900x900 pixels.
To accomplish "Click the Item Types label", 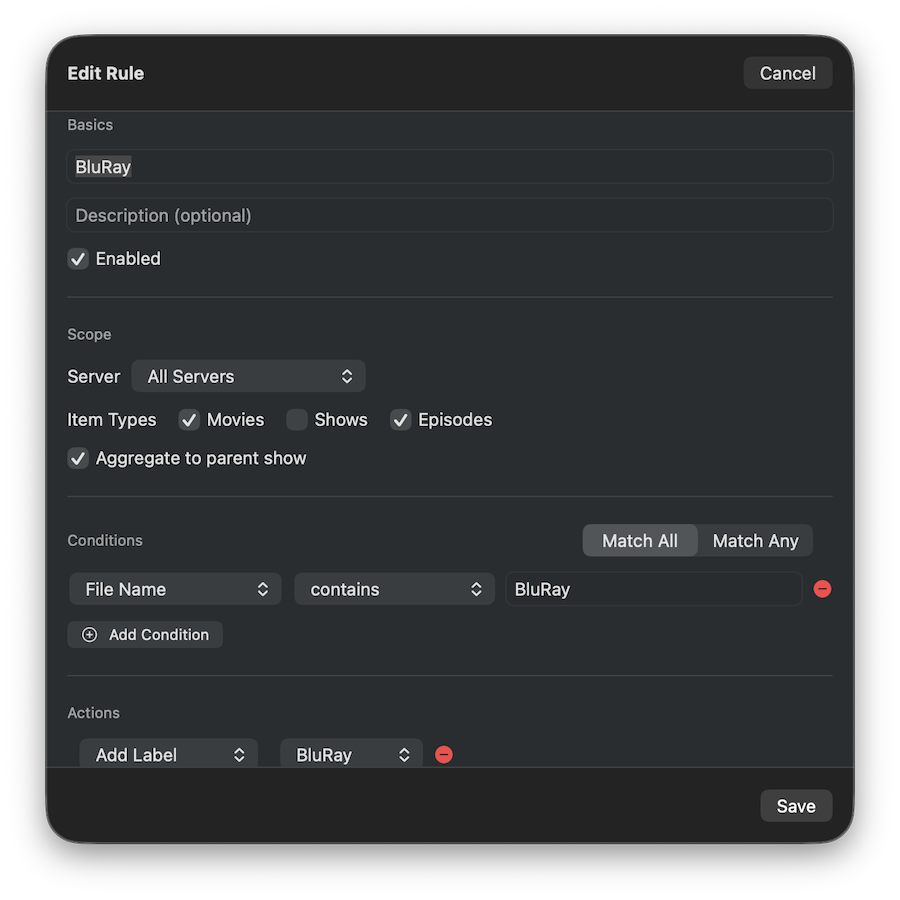I will coord(112,420).
